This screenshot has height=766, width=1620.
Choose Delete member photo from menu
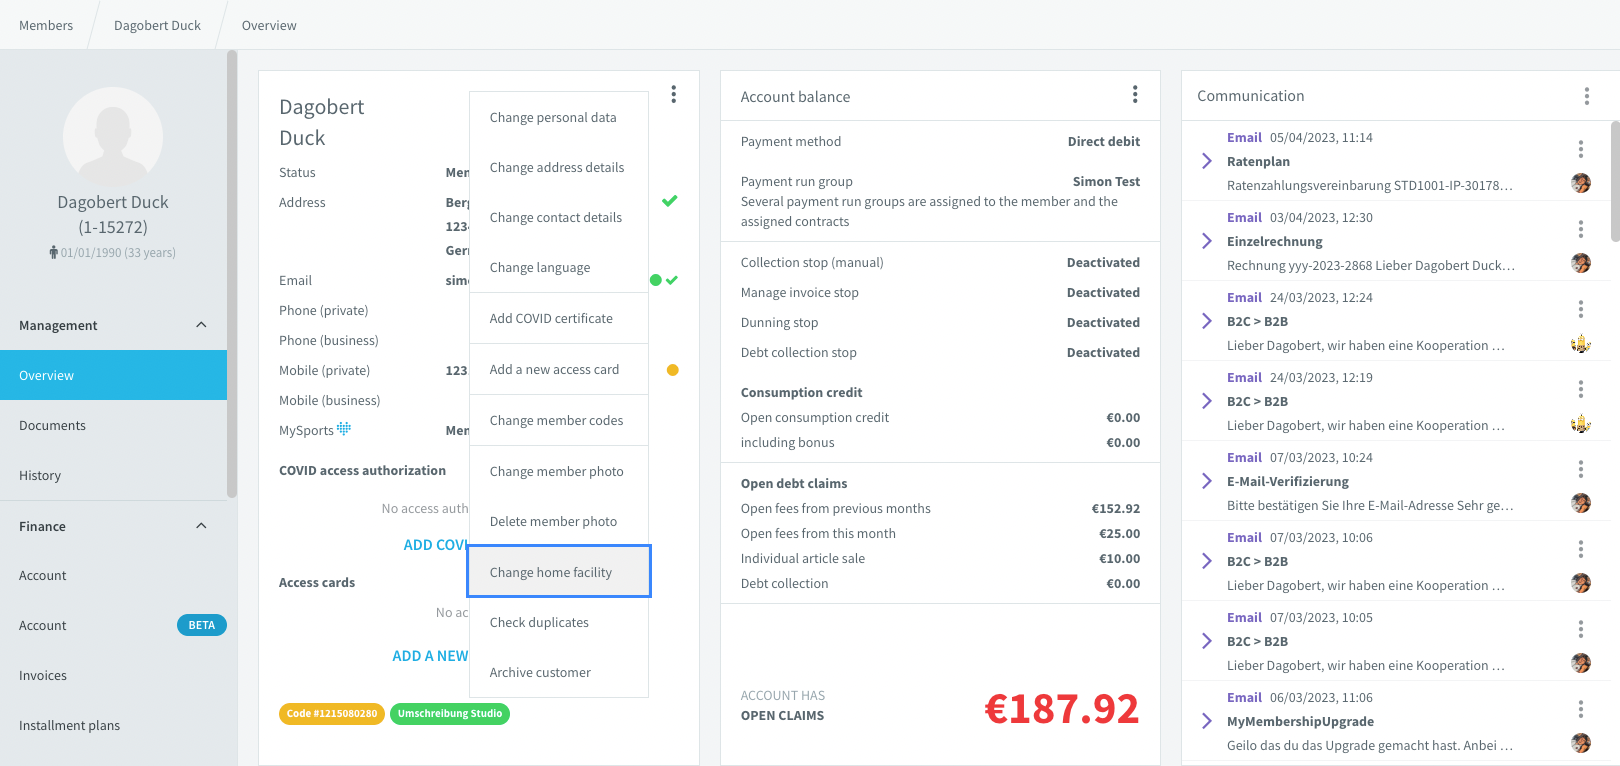pyautogui.click(x=559, y=521)
